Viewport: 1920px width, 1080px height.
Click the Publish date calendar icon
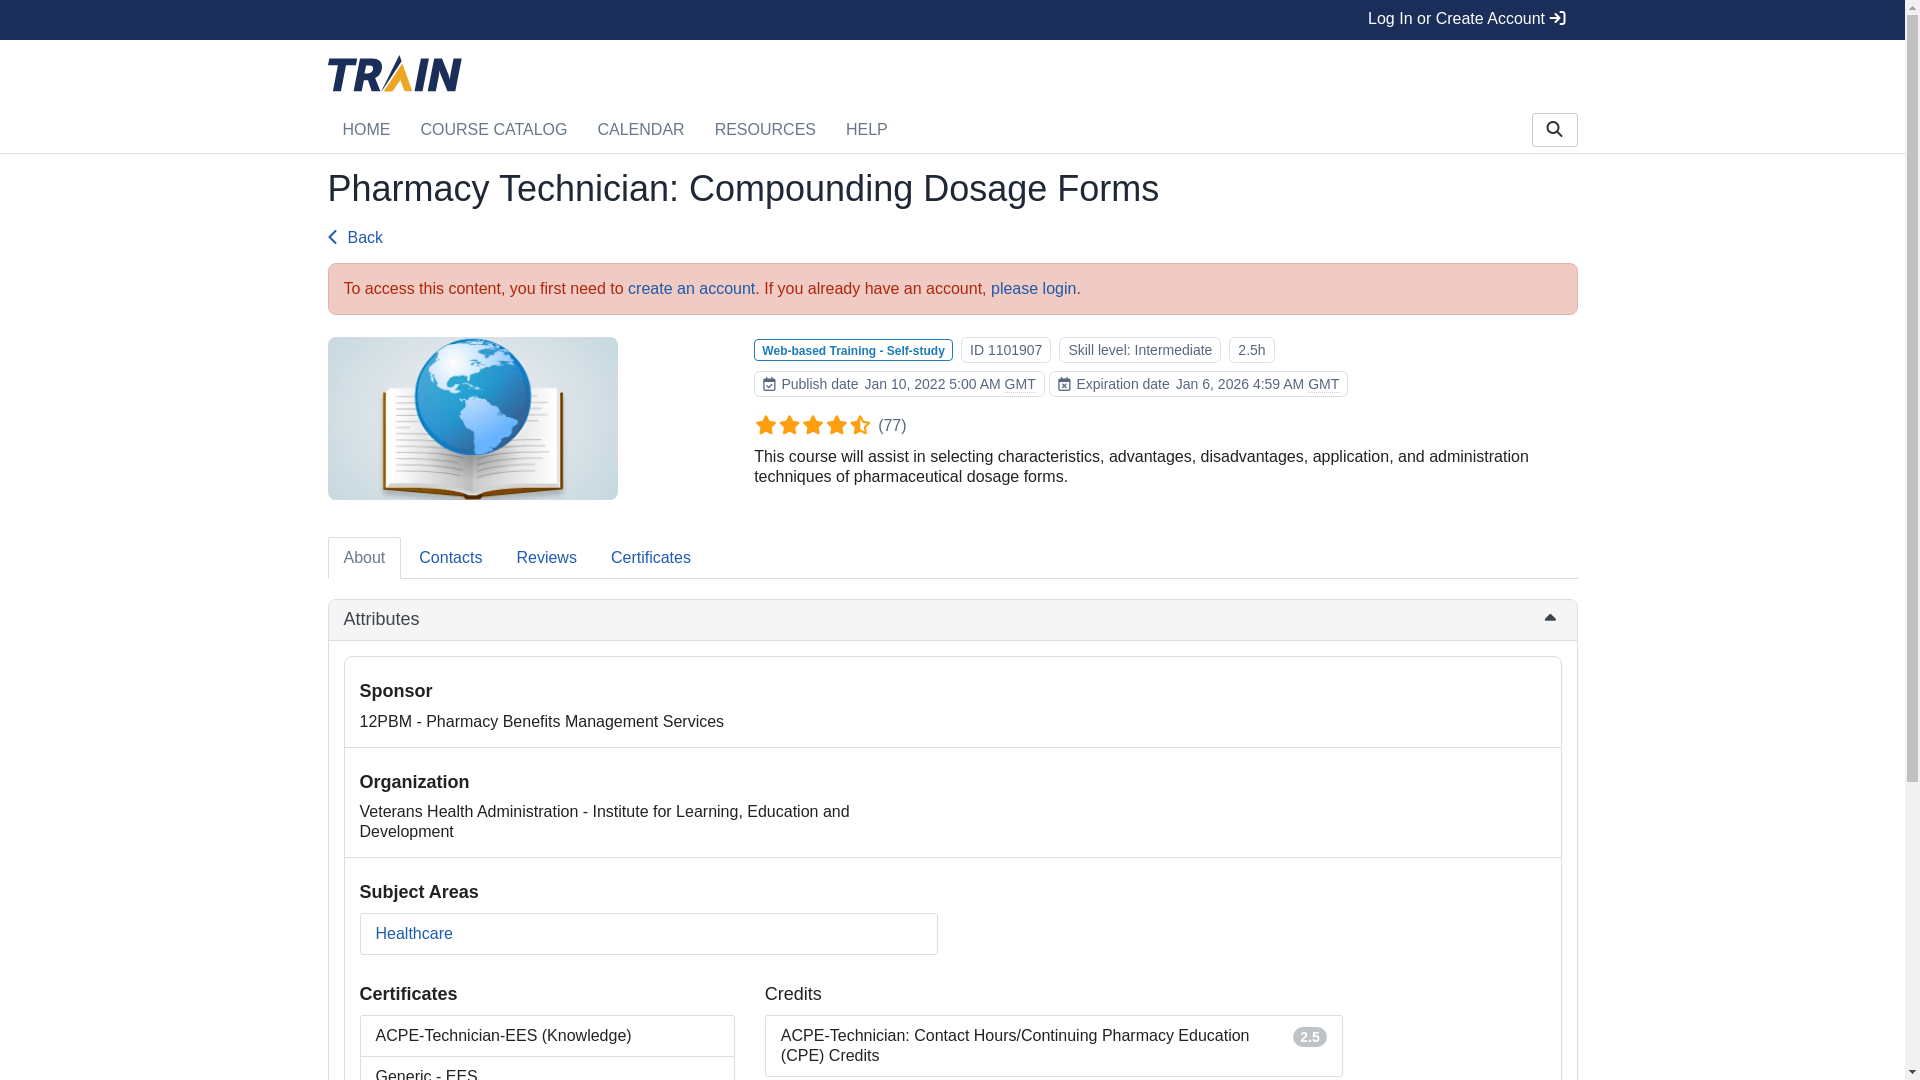[x=769, y=385]
